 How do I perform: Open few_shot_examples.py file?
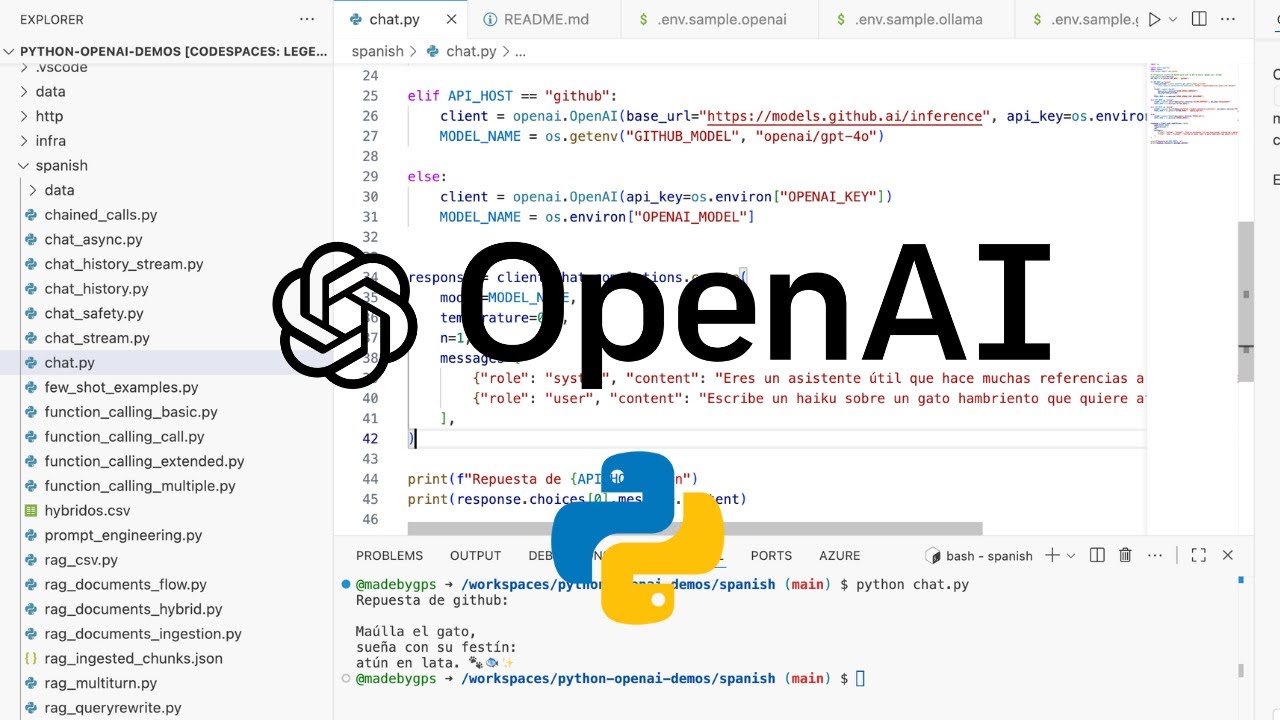click(166, 387)
